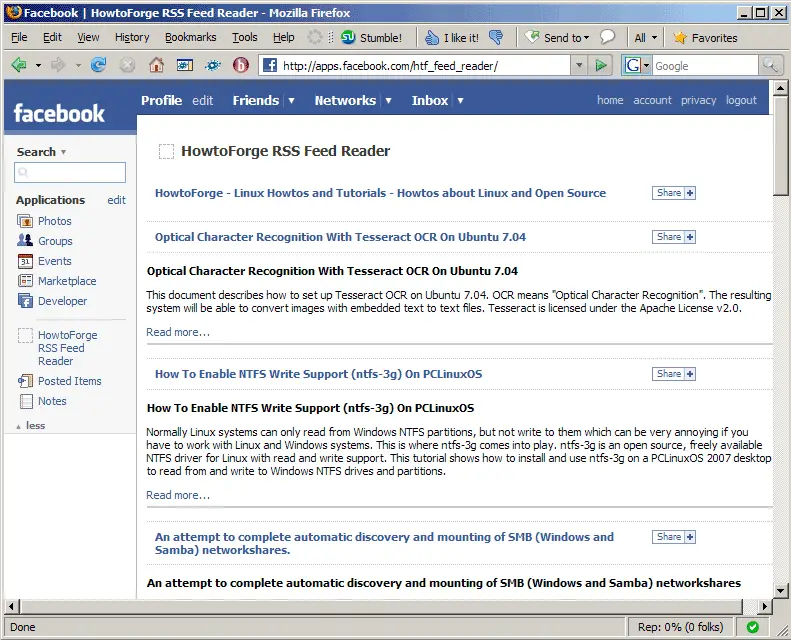Image resolution: width=791 pixels, height=640 pixels.
Task: Click the StumbleUpon Stumble! icon
Action: 348,37
